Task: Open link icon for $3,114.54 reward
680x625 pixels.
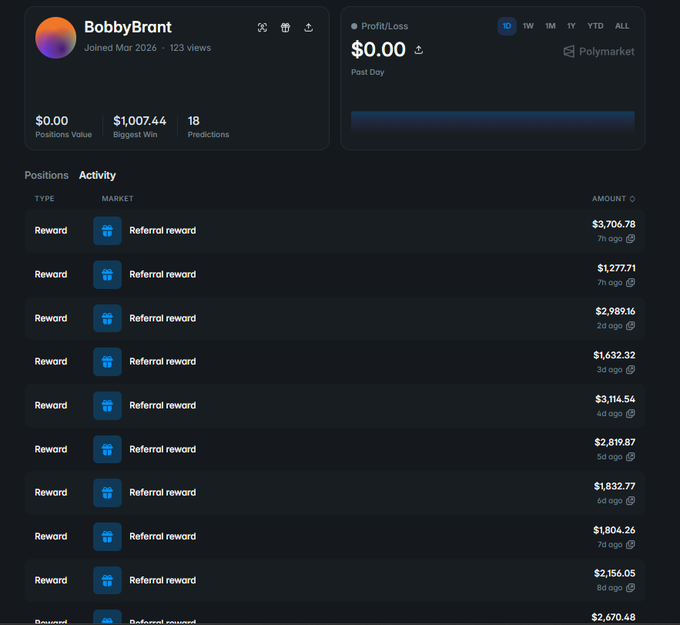Action: point(631,413)
